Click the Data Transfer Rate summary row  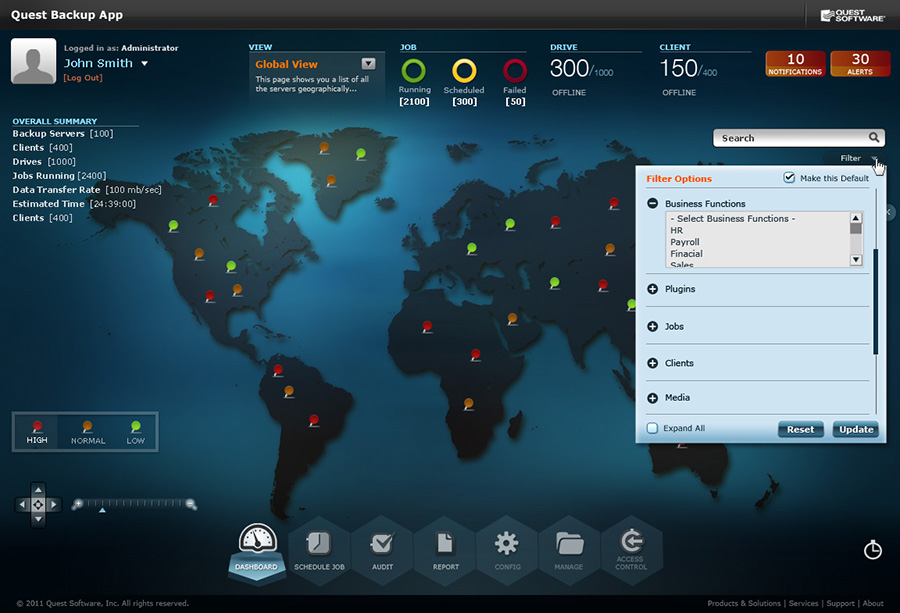pos(87,190)
